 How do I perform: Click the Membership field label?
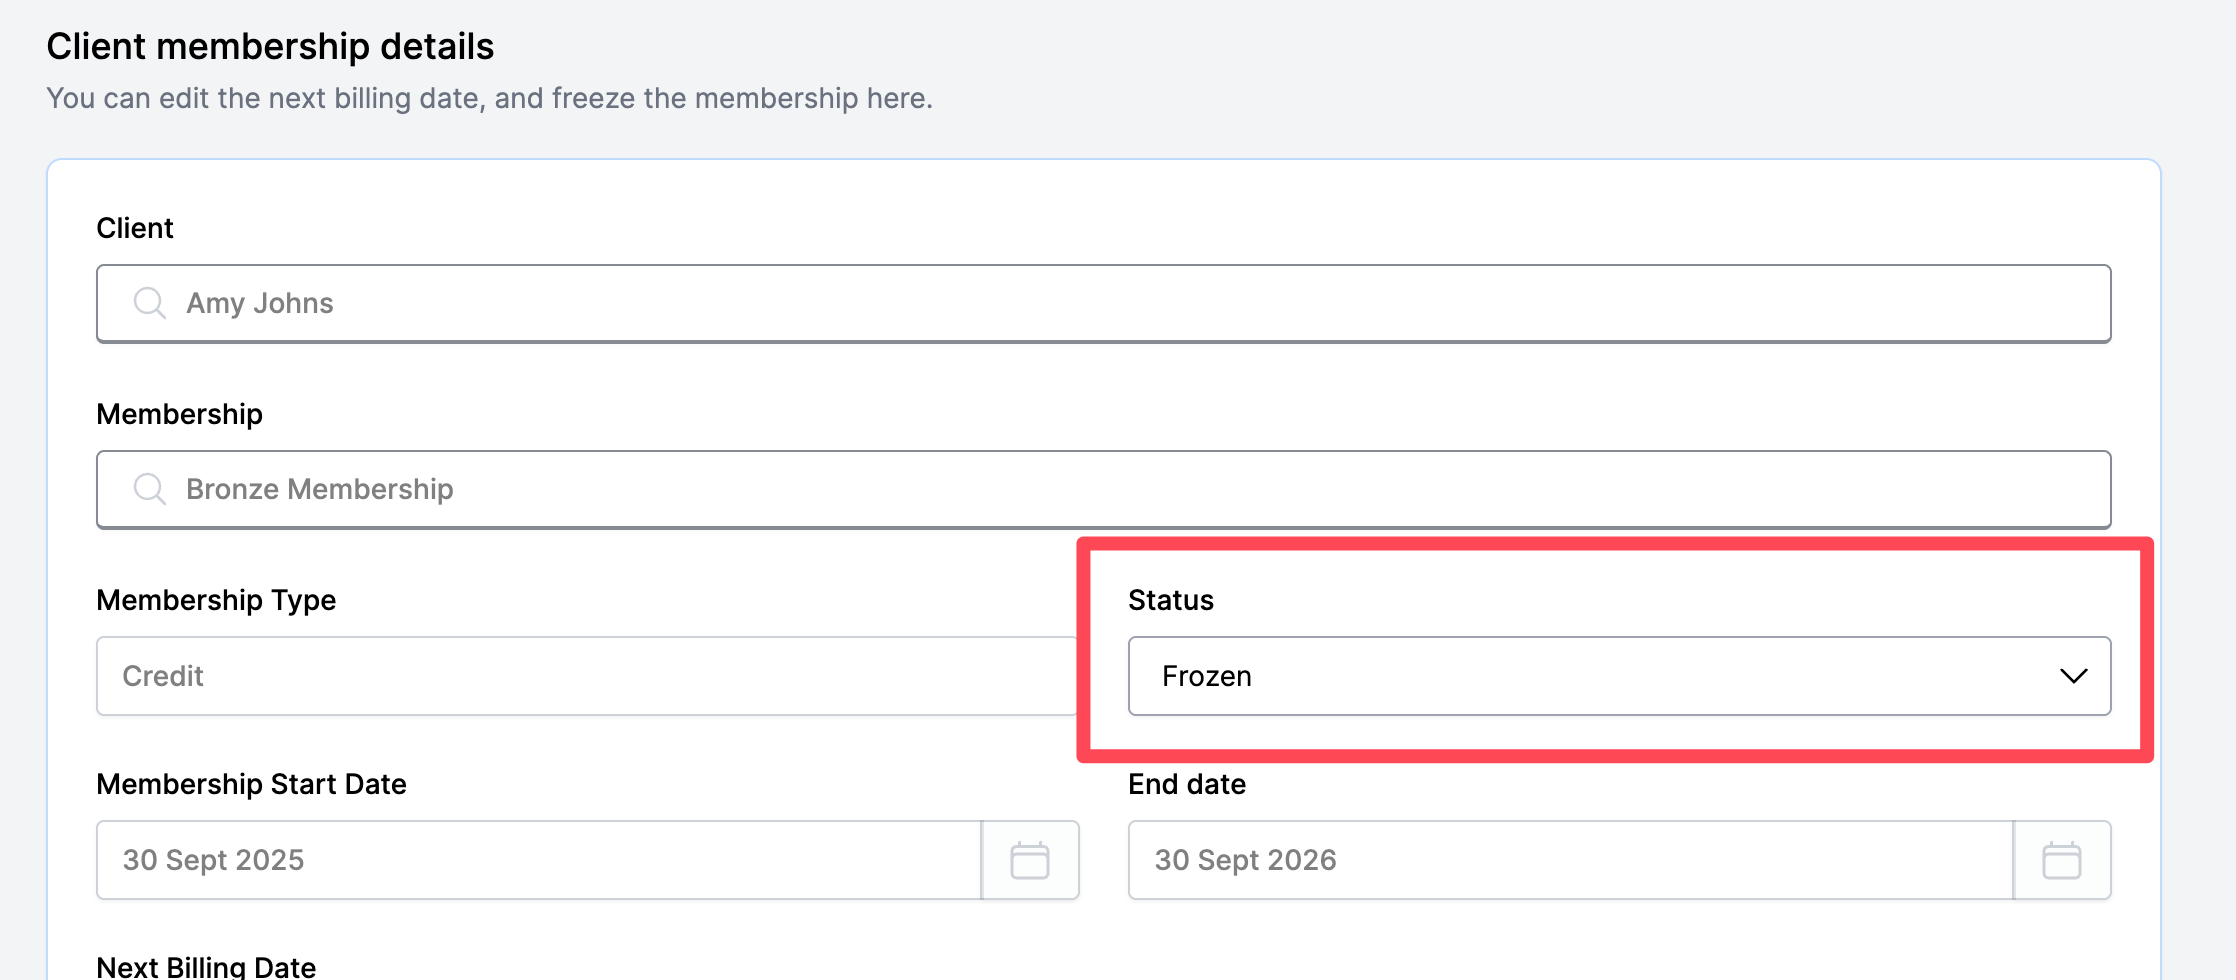[179, 414]
